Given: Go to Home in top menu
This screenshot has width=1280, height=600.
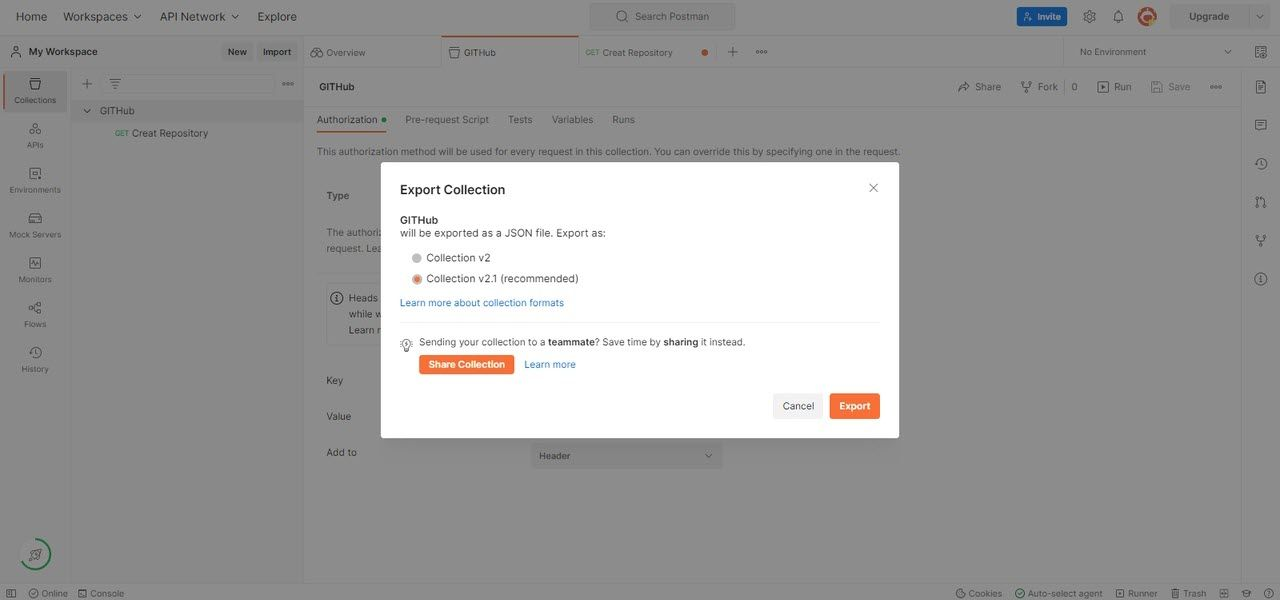Looking at the screenshot, I should [31, 16].
